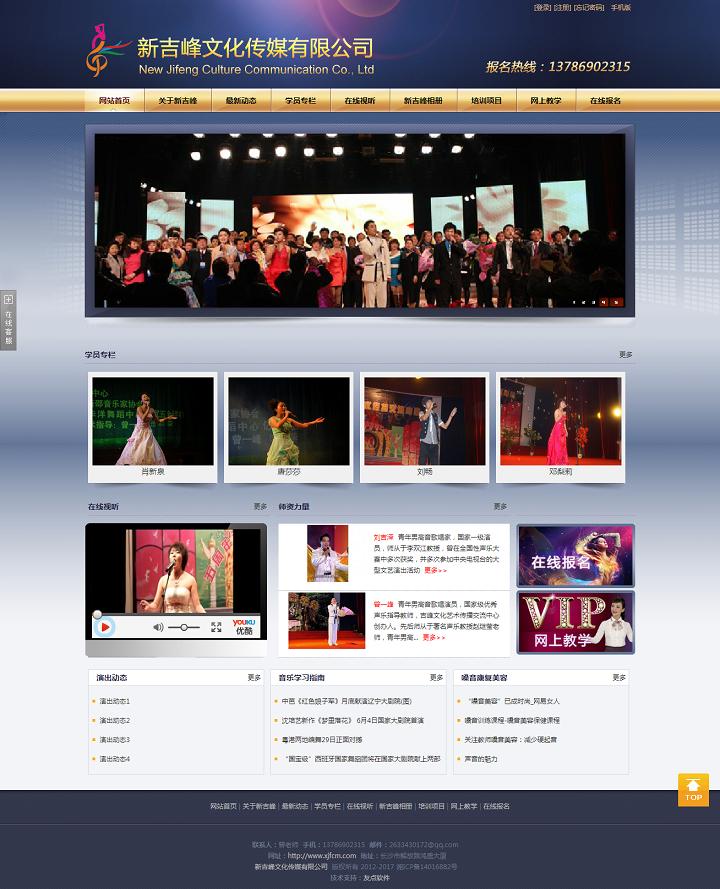Enter fullscreen mode on the video player
This screenshot has width=720, height=889.
pyautogui.click(x=216, y=627)
